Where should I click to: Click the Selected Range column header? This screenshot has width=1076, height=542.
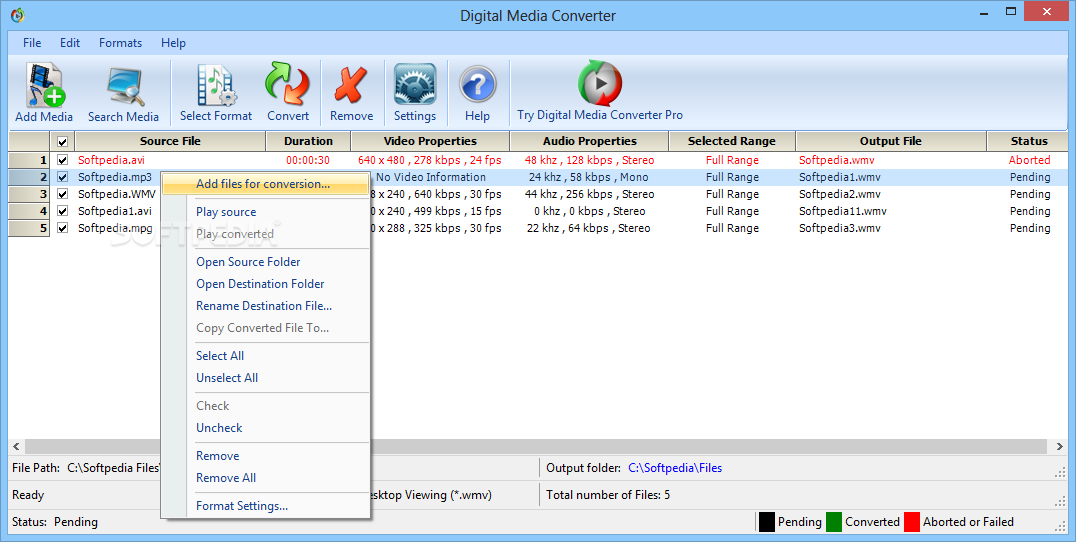point(732,141)
